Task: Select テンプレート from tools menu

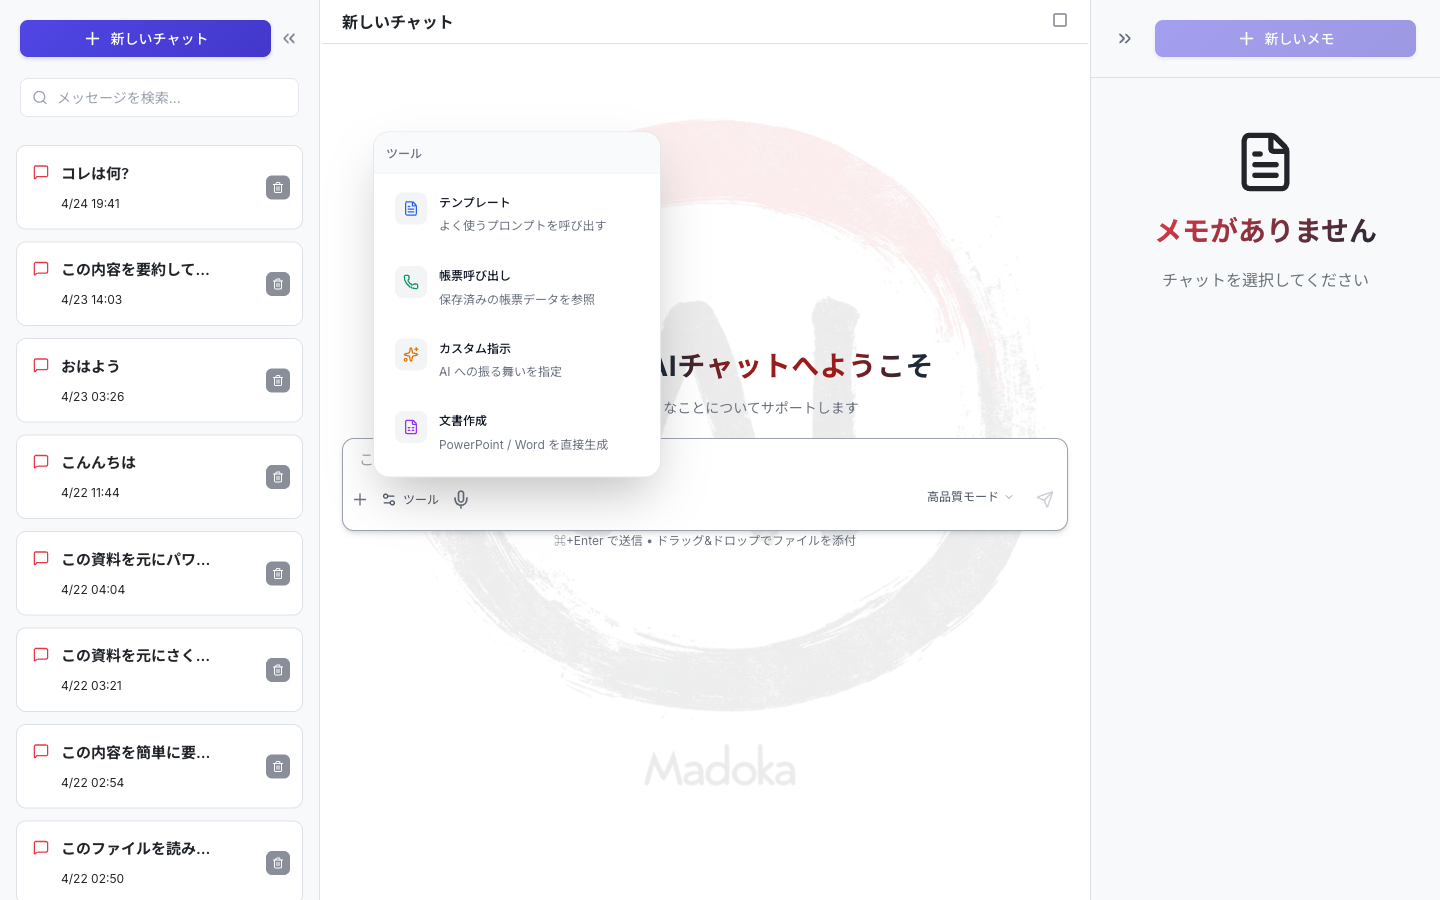Action: coord(517,213)
